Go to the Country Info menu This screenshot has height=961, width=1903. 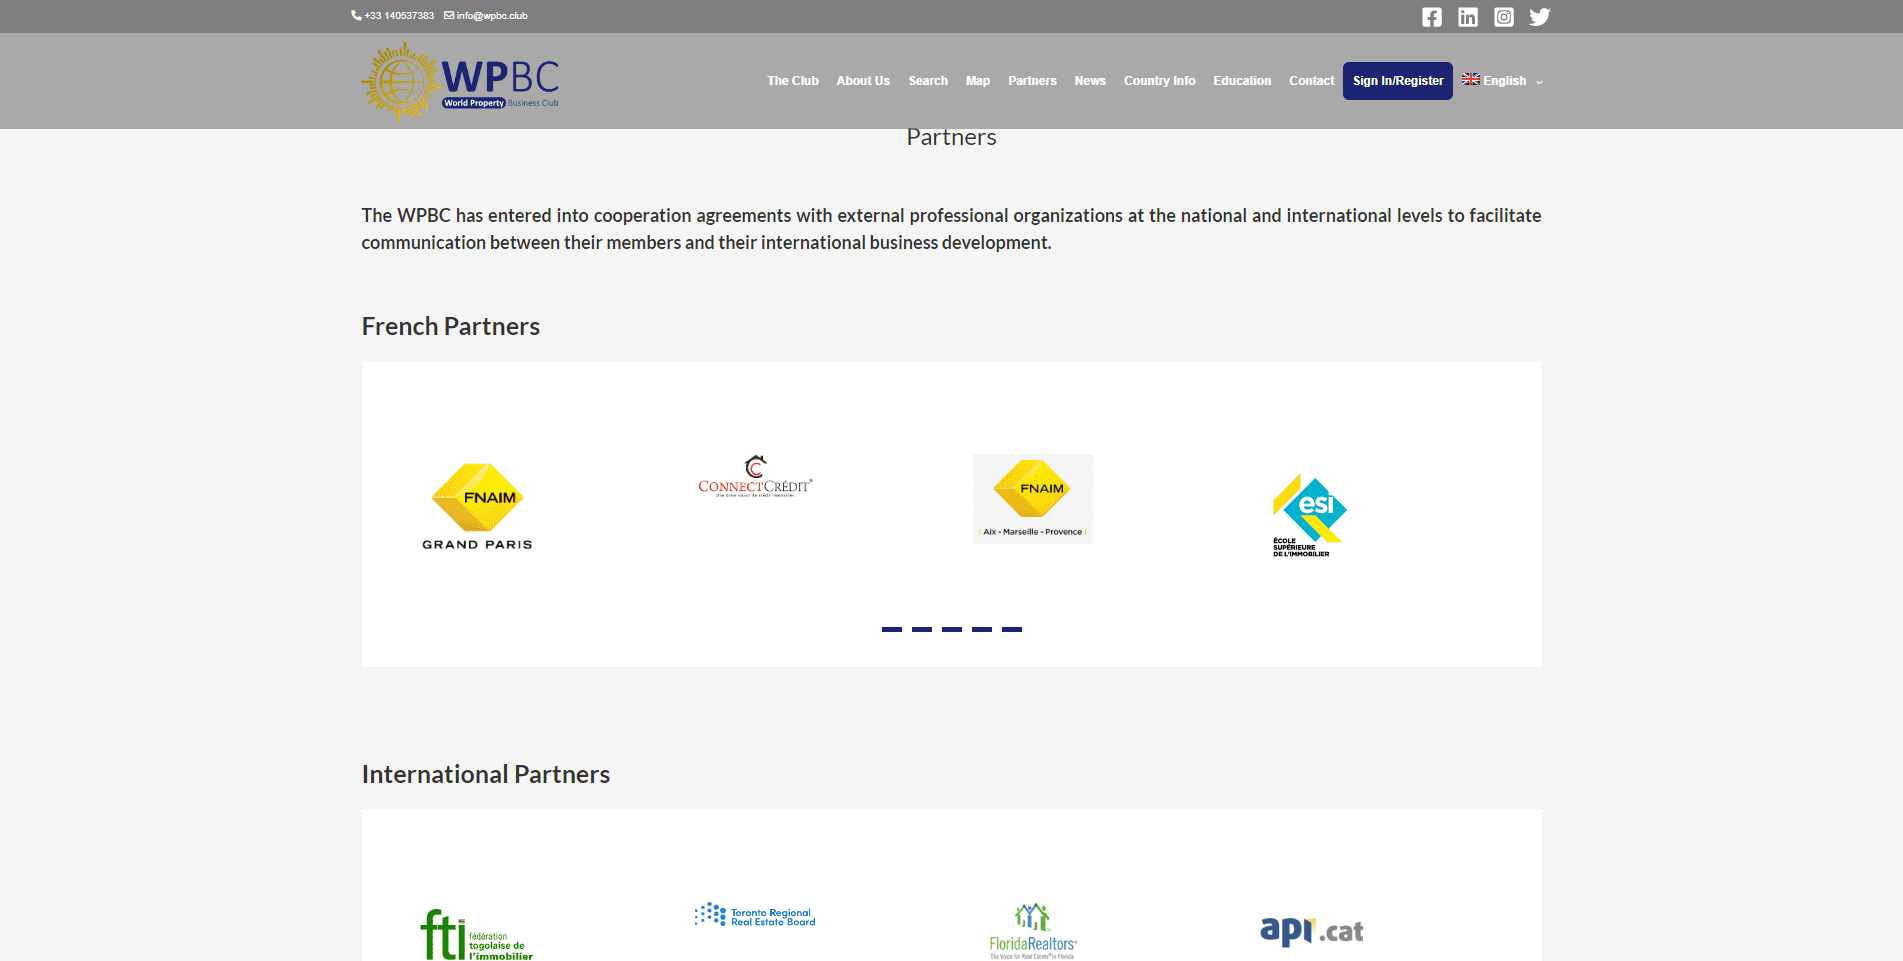1159,81
